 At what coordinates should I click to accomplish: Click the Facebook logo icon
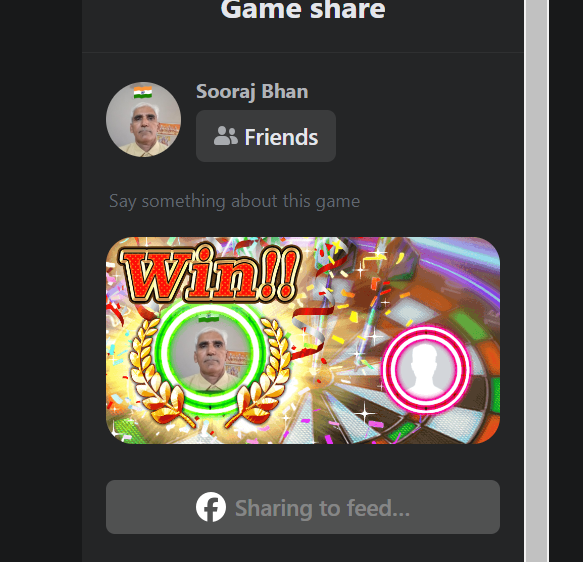click(x=211, y=507)
